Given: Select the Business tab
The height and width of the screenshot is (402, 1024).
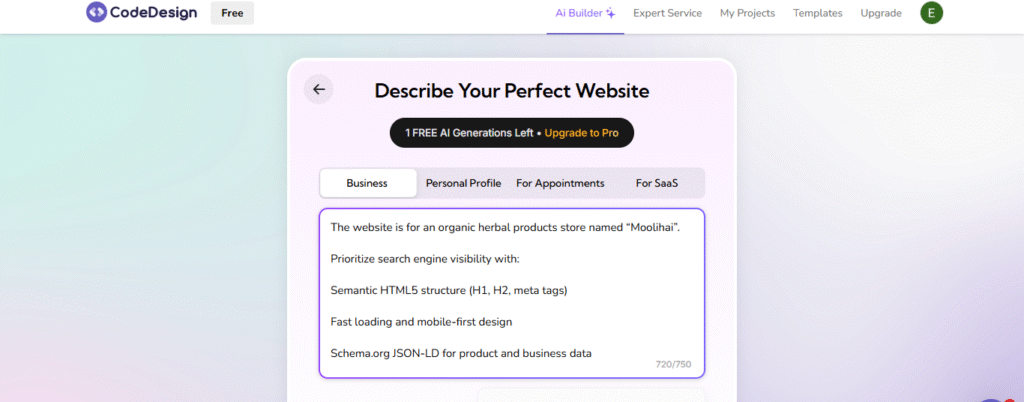Looking at the screenshot, I should (367, 183).
